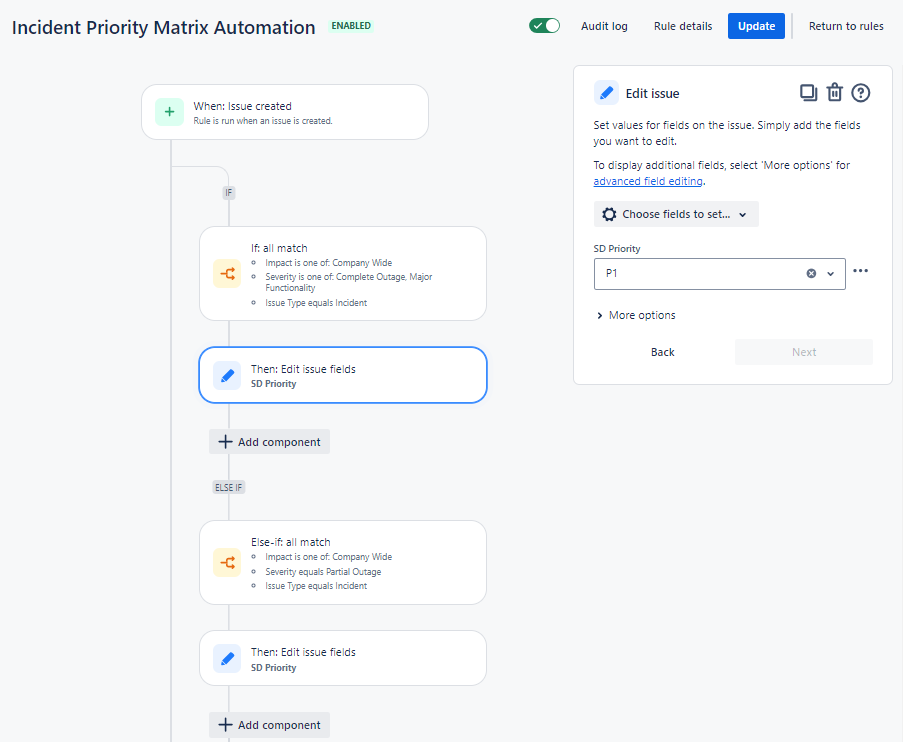
Task: Switch to Rule details
Action: pyautogui.click(x=682, y=26)
